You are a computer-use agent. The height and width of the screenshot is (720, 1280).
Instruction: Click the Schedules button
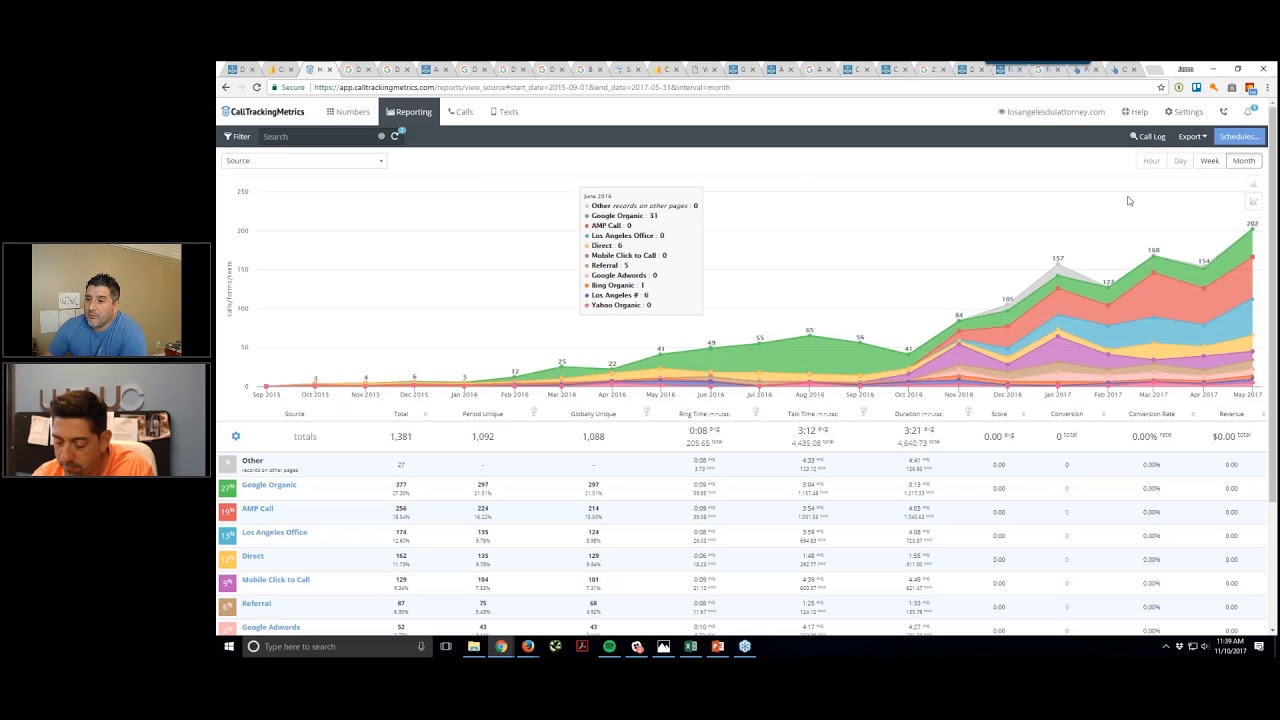pyautogui.click(x=1240, y=136)
